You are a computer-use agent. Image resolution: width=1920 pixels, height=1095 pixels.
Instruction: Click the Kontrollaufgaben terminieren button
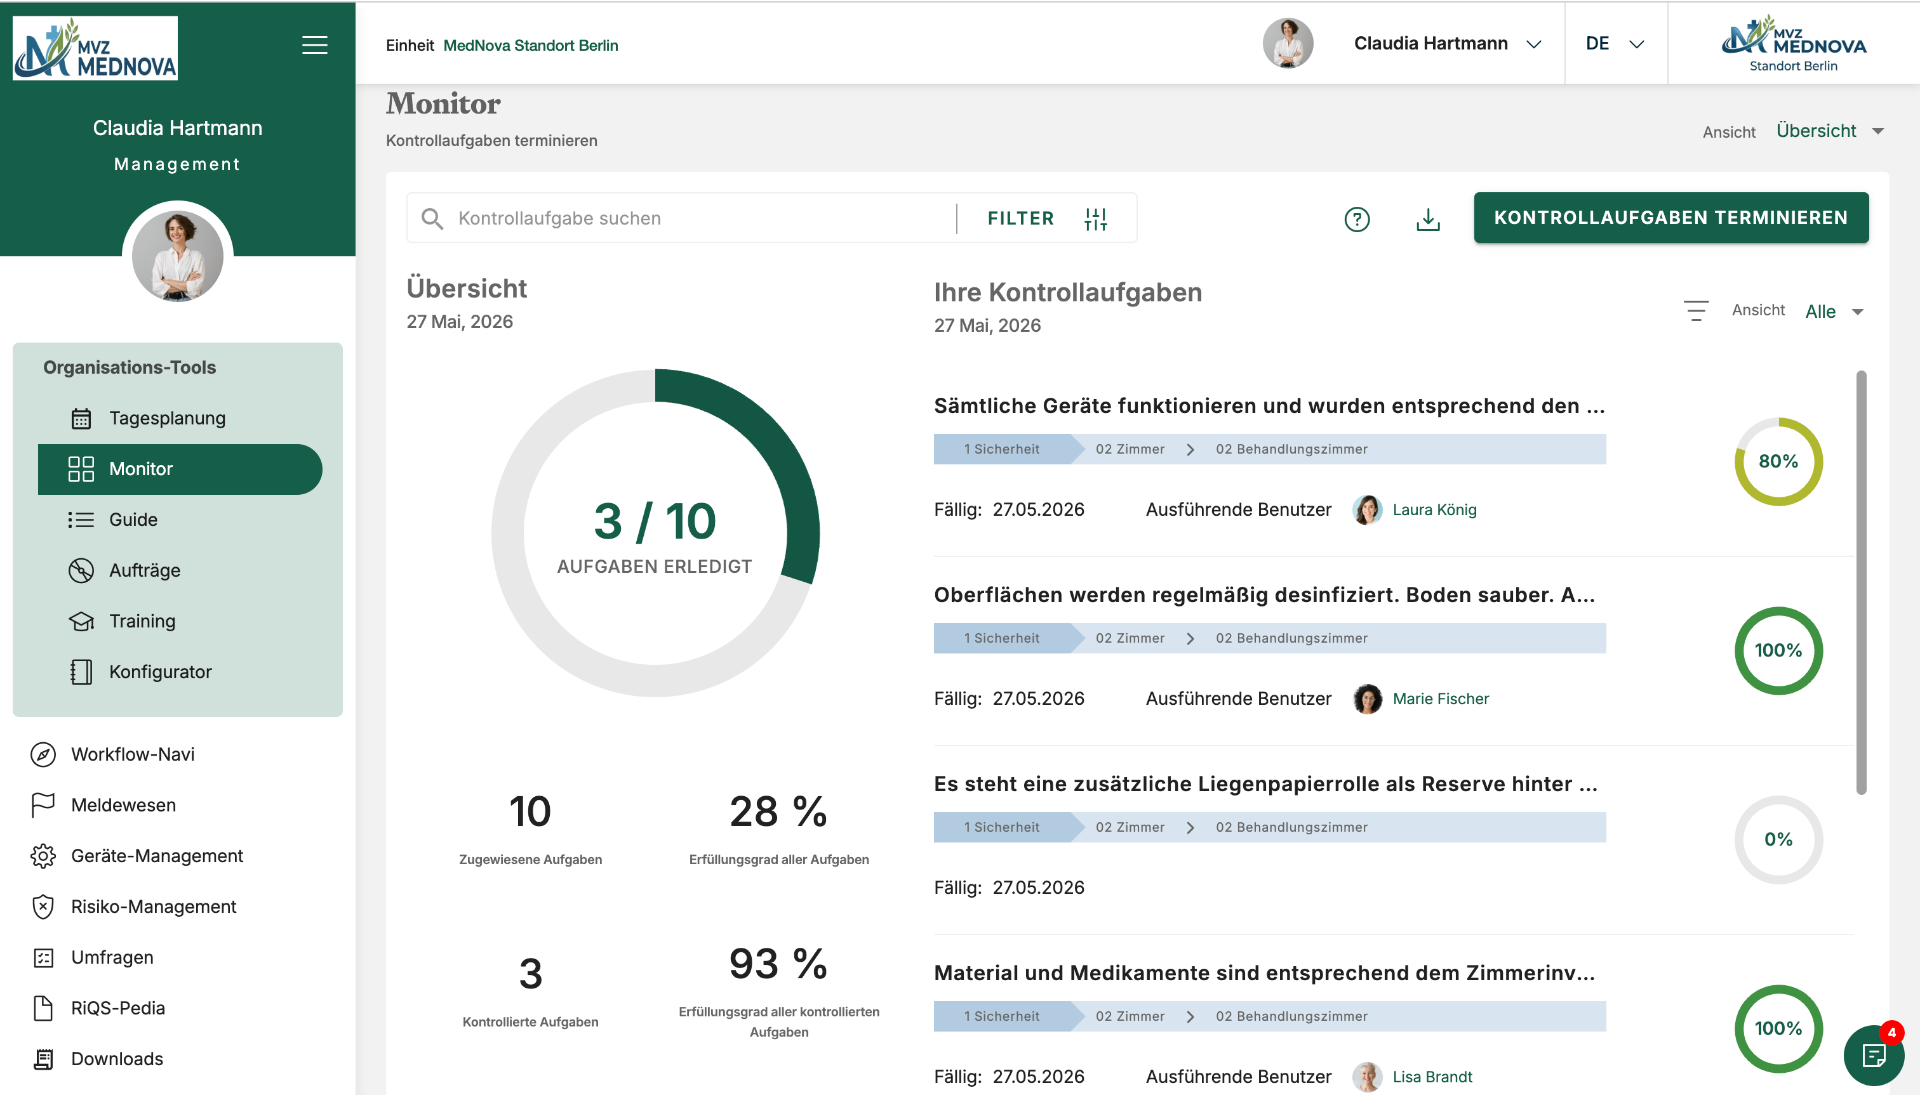click(1671, 218)
